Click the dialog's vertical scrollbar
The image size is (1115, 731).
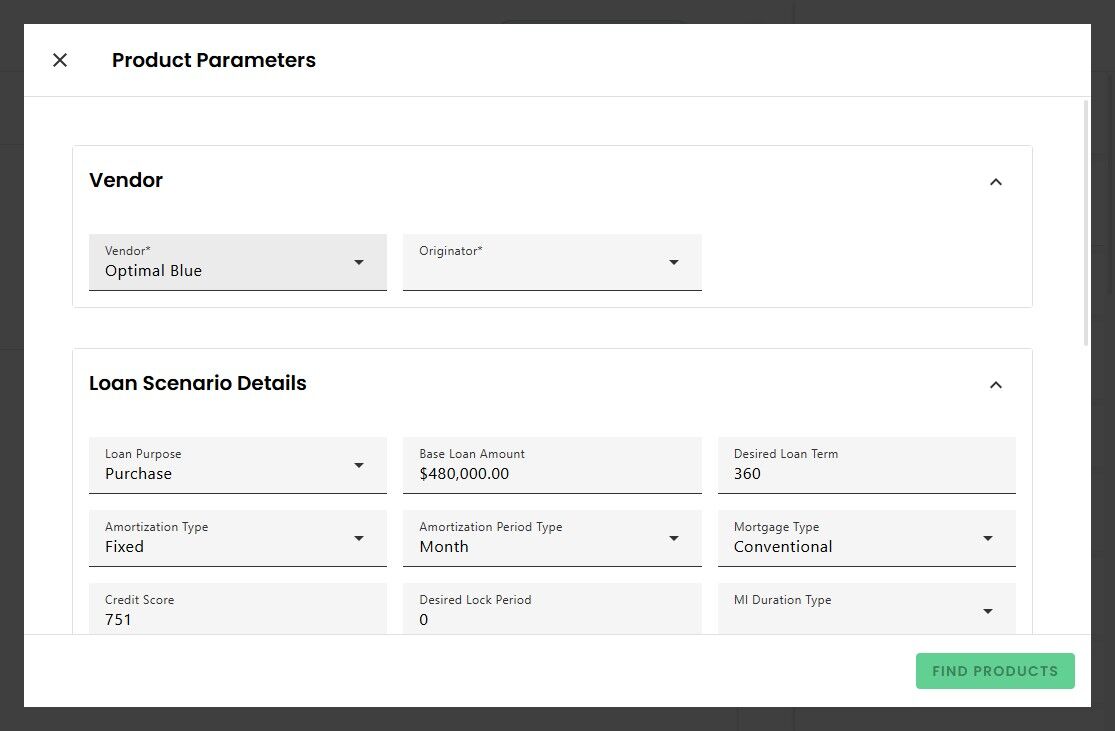1086,222
